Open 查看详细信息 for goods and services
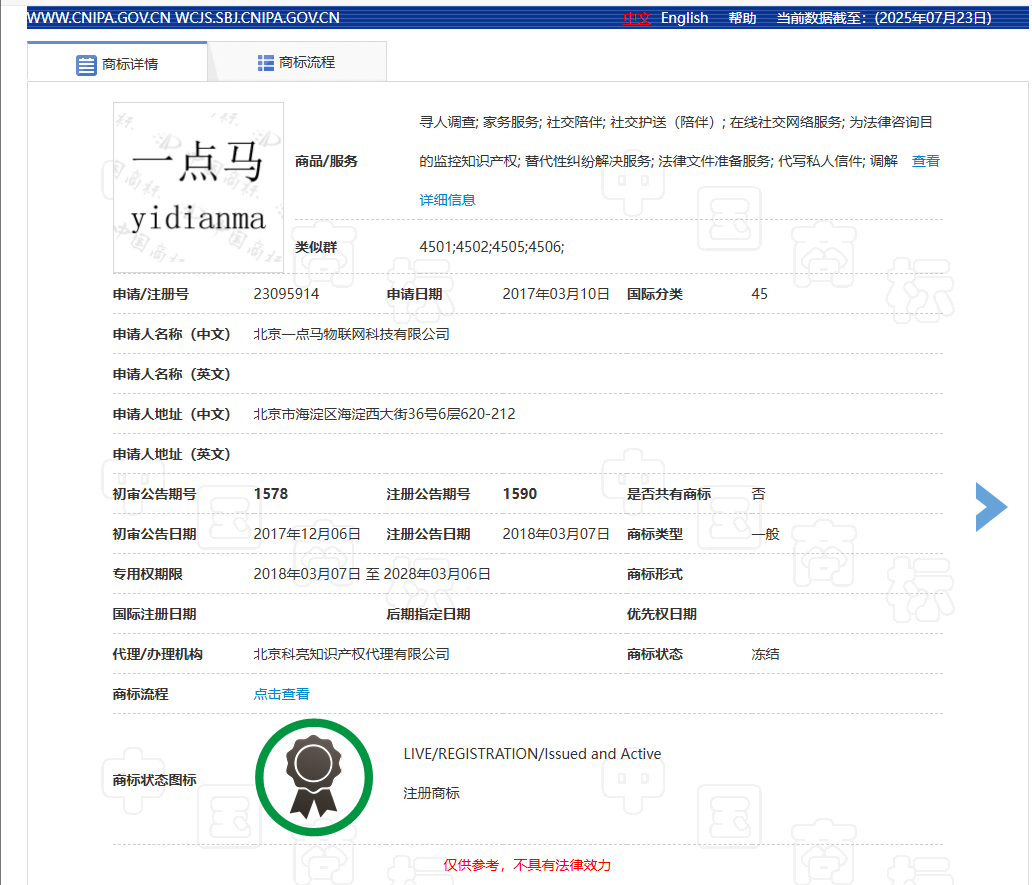Screen dimensions: 1032x885 [925, 161]
